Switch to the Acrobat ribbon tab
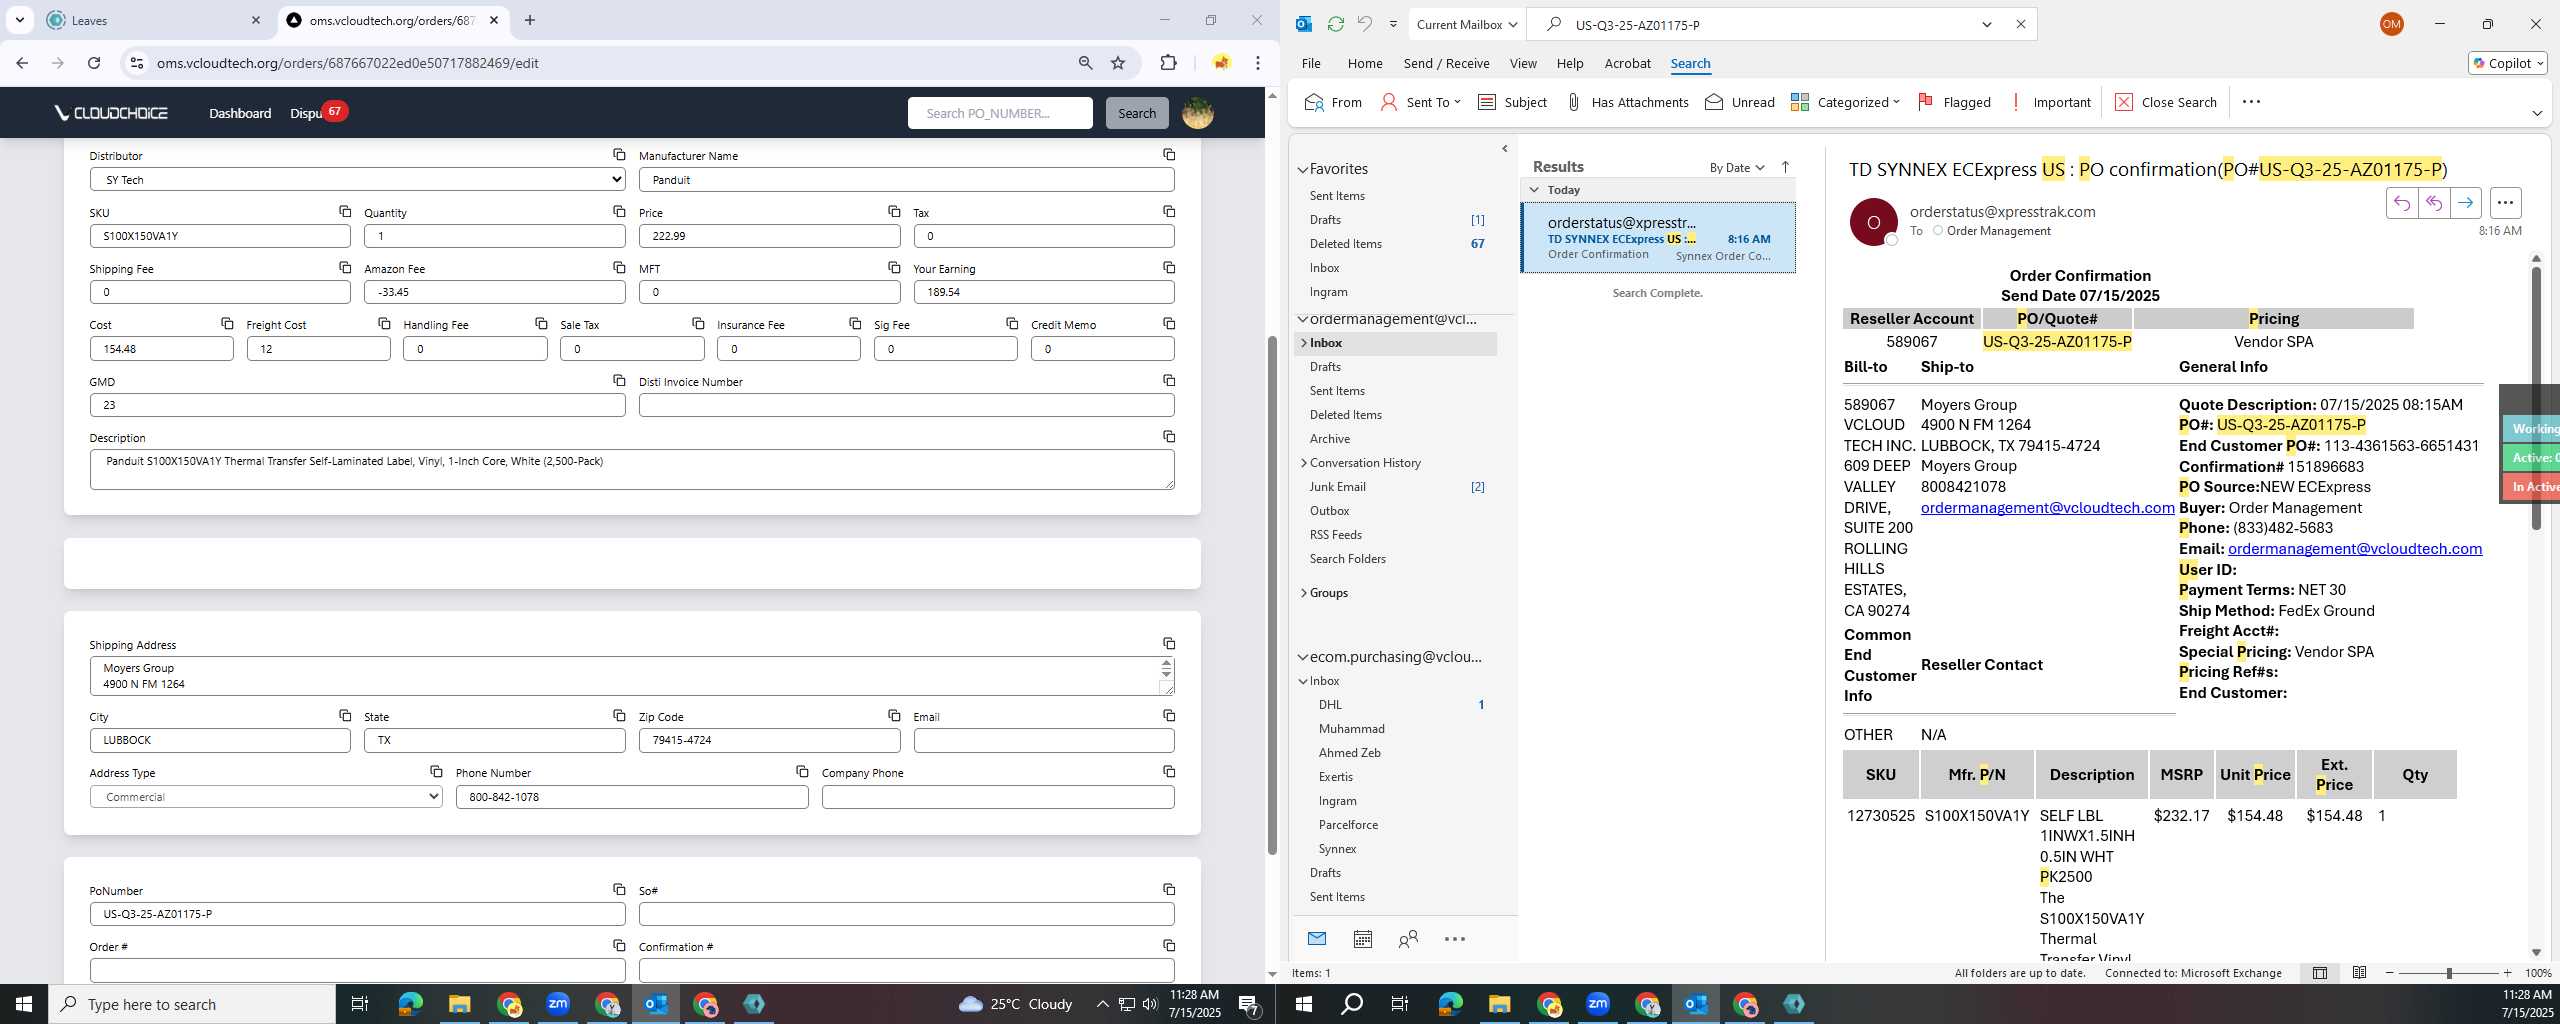 [1627, 63]
